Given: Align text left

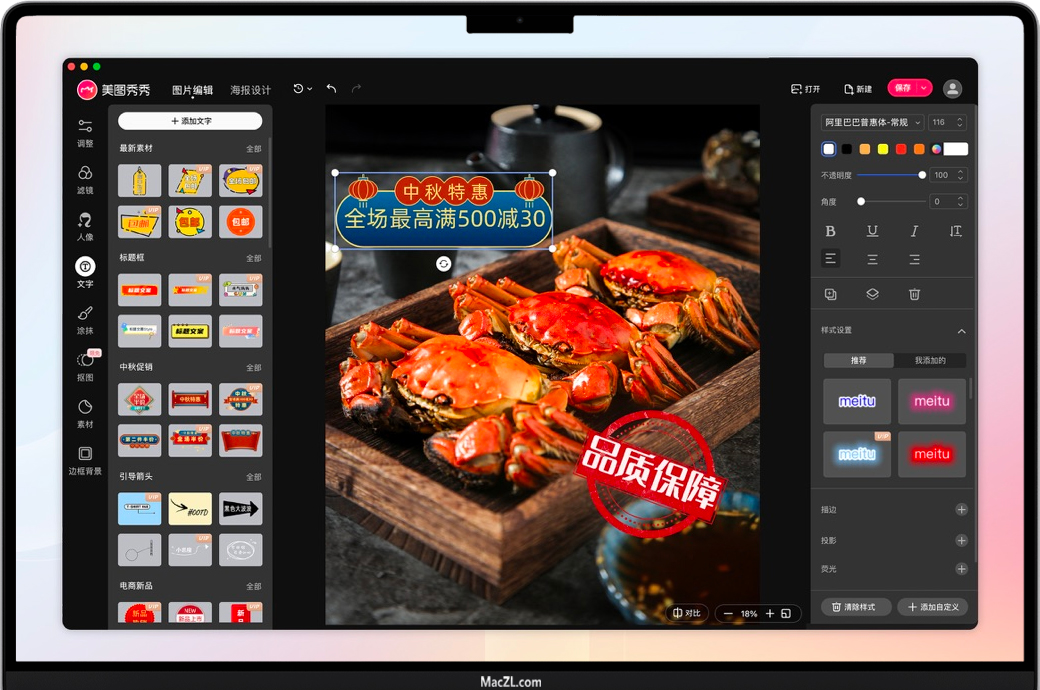Looking at the screenshot, I should (x=830, y=259).
